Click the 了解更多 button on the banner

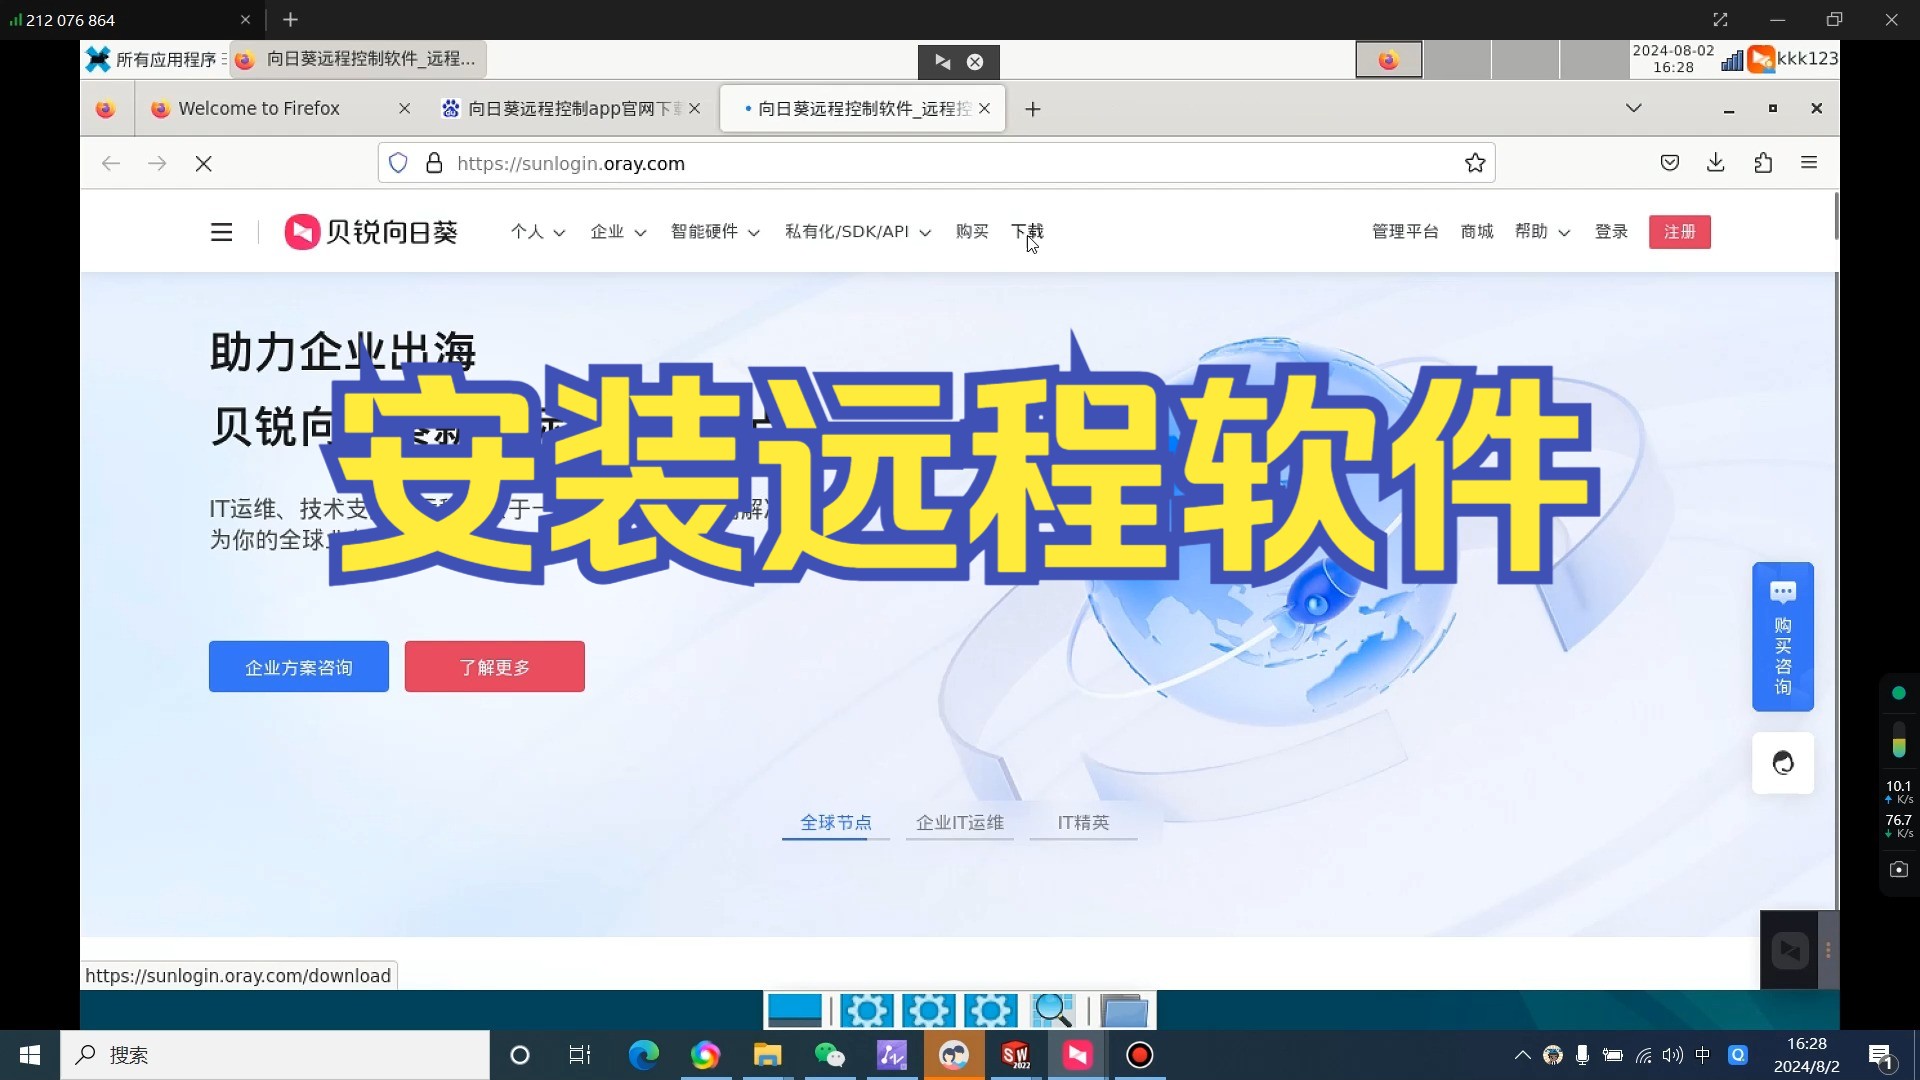click(x=494, y=666)
